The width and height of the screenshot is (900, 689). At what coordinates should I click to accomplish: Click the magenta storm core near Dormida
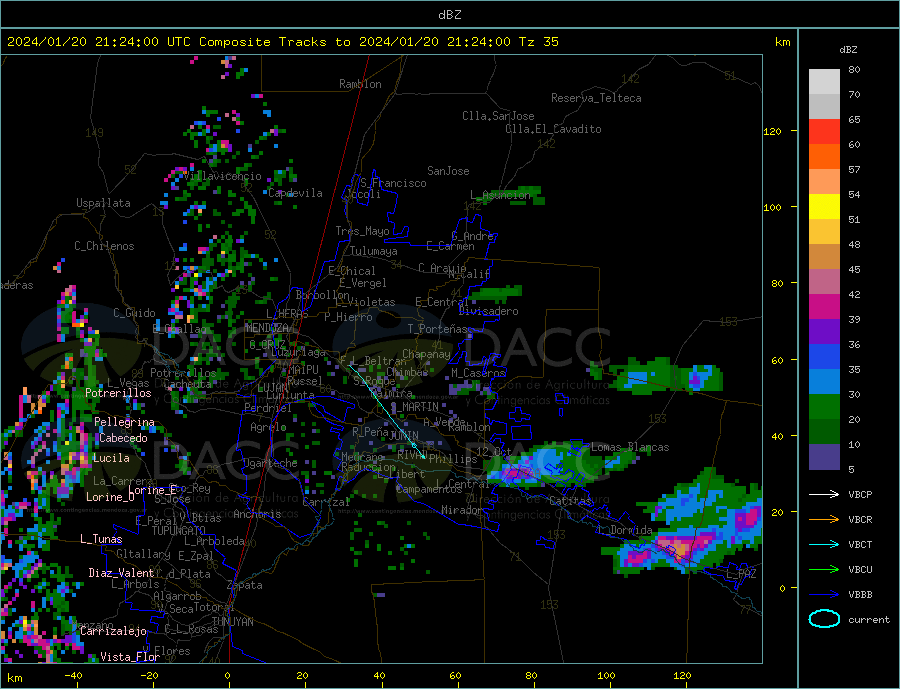pyautogui.click(x=679, y=547)
